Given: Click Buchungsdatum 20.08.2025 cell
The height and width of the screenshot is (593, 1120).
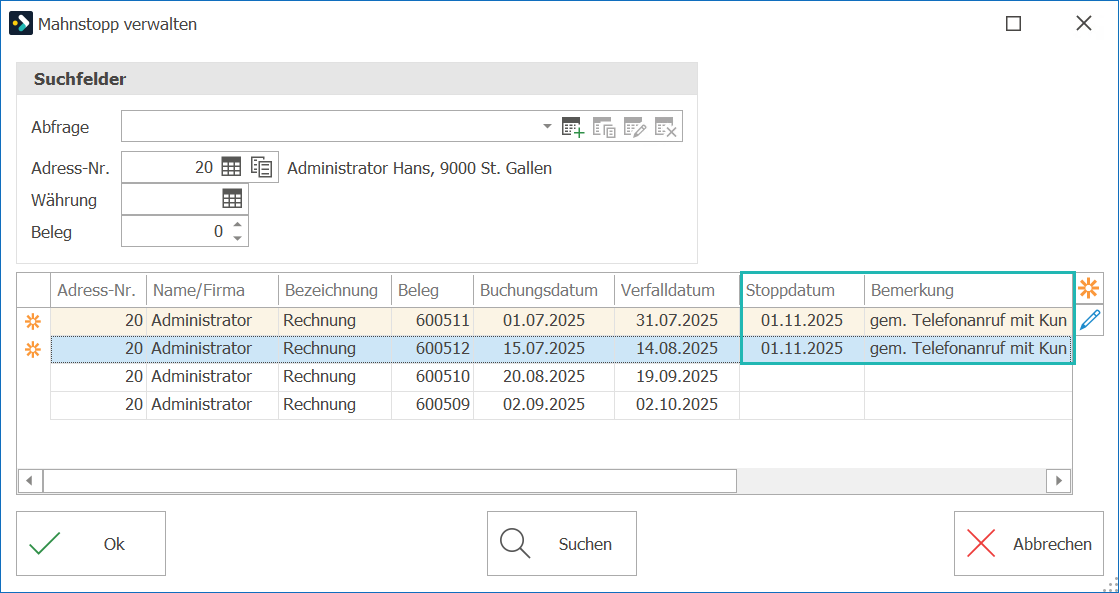Looking at the screenshot, I should pyautogui.click(x=544, y=377).
